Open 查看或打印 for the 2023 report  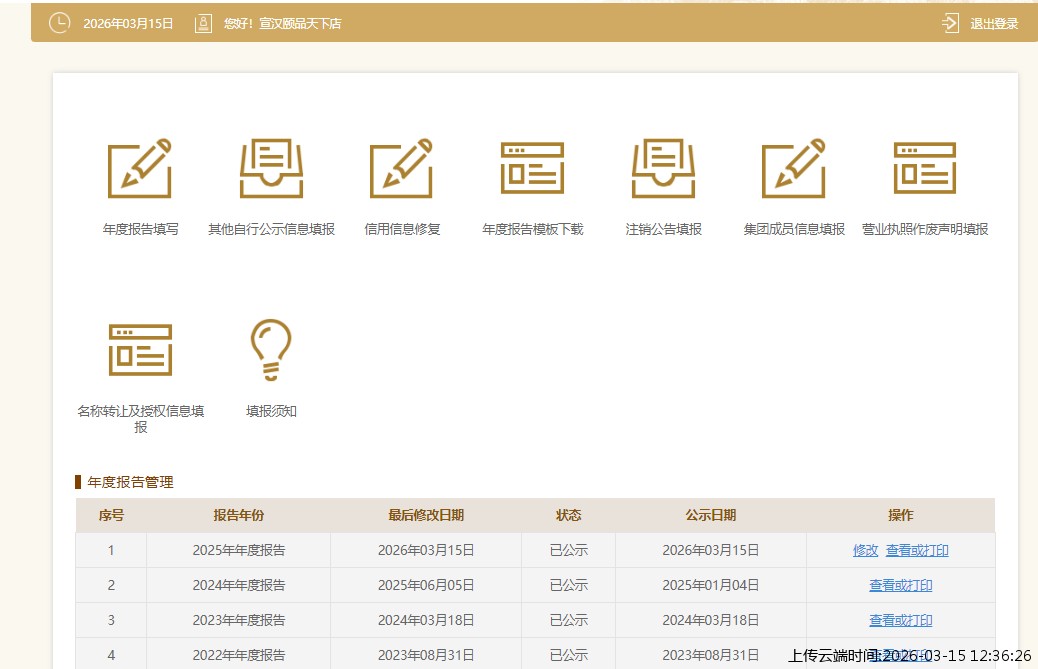899,620
